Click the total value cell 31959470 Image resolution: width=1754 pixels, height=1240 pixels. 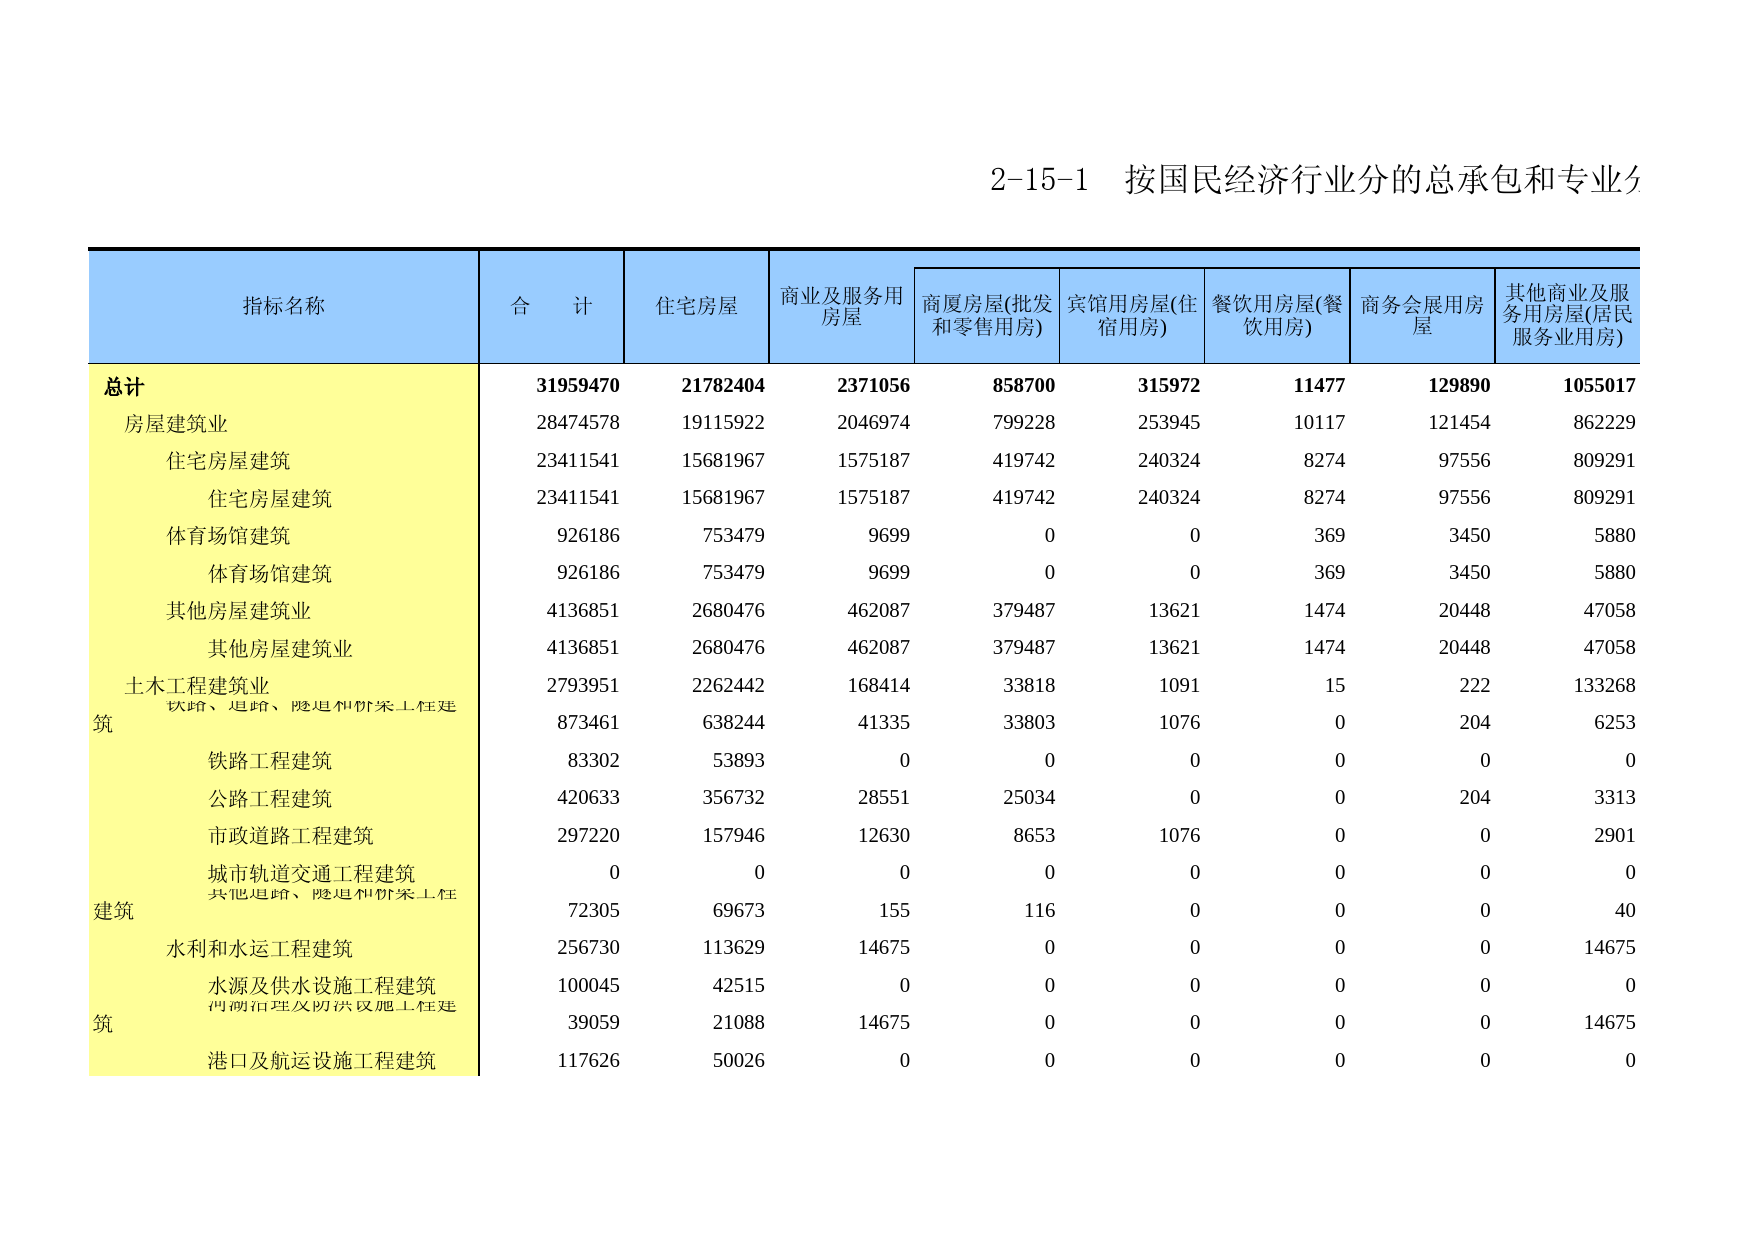[x=578, y=386]
